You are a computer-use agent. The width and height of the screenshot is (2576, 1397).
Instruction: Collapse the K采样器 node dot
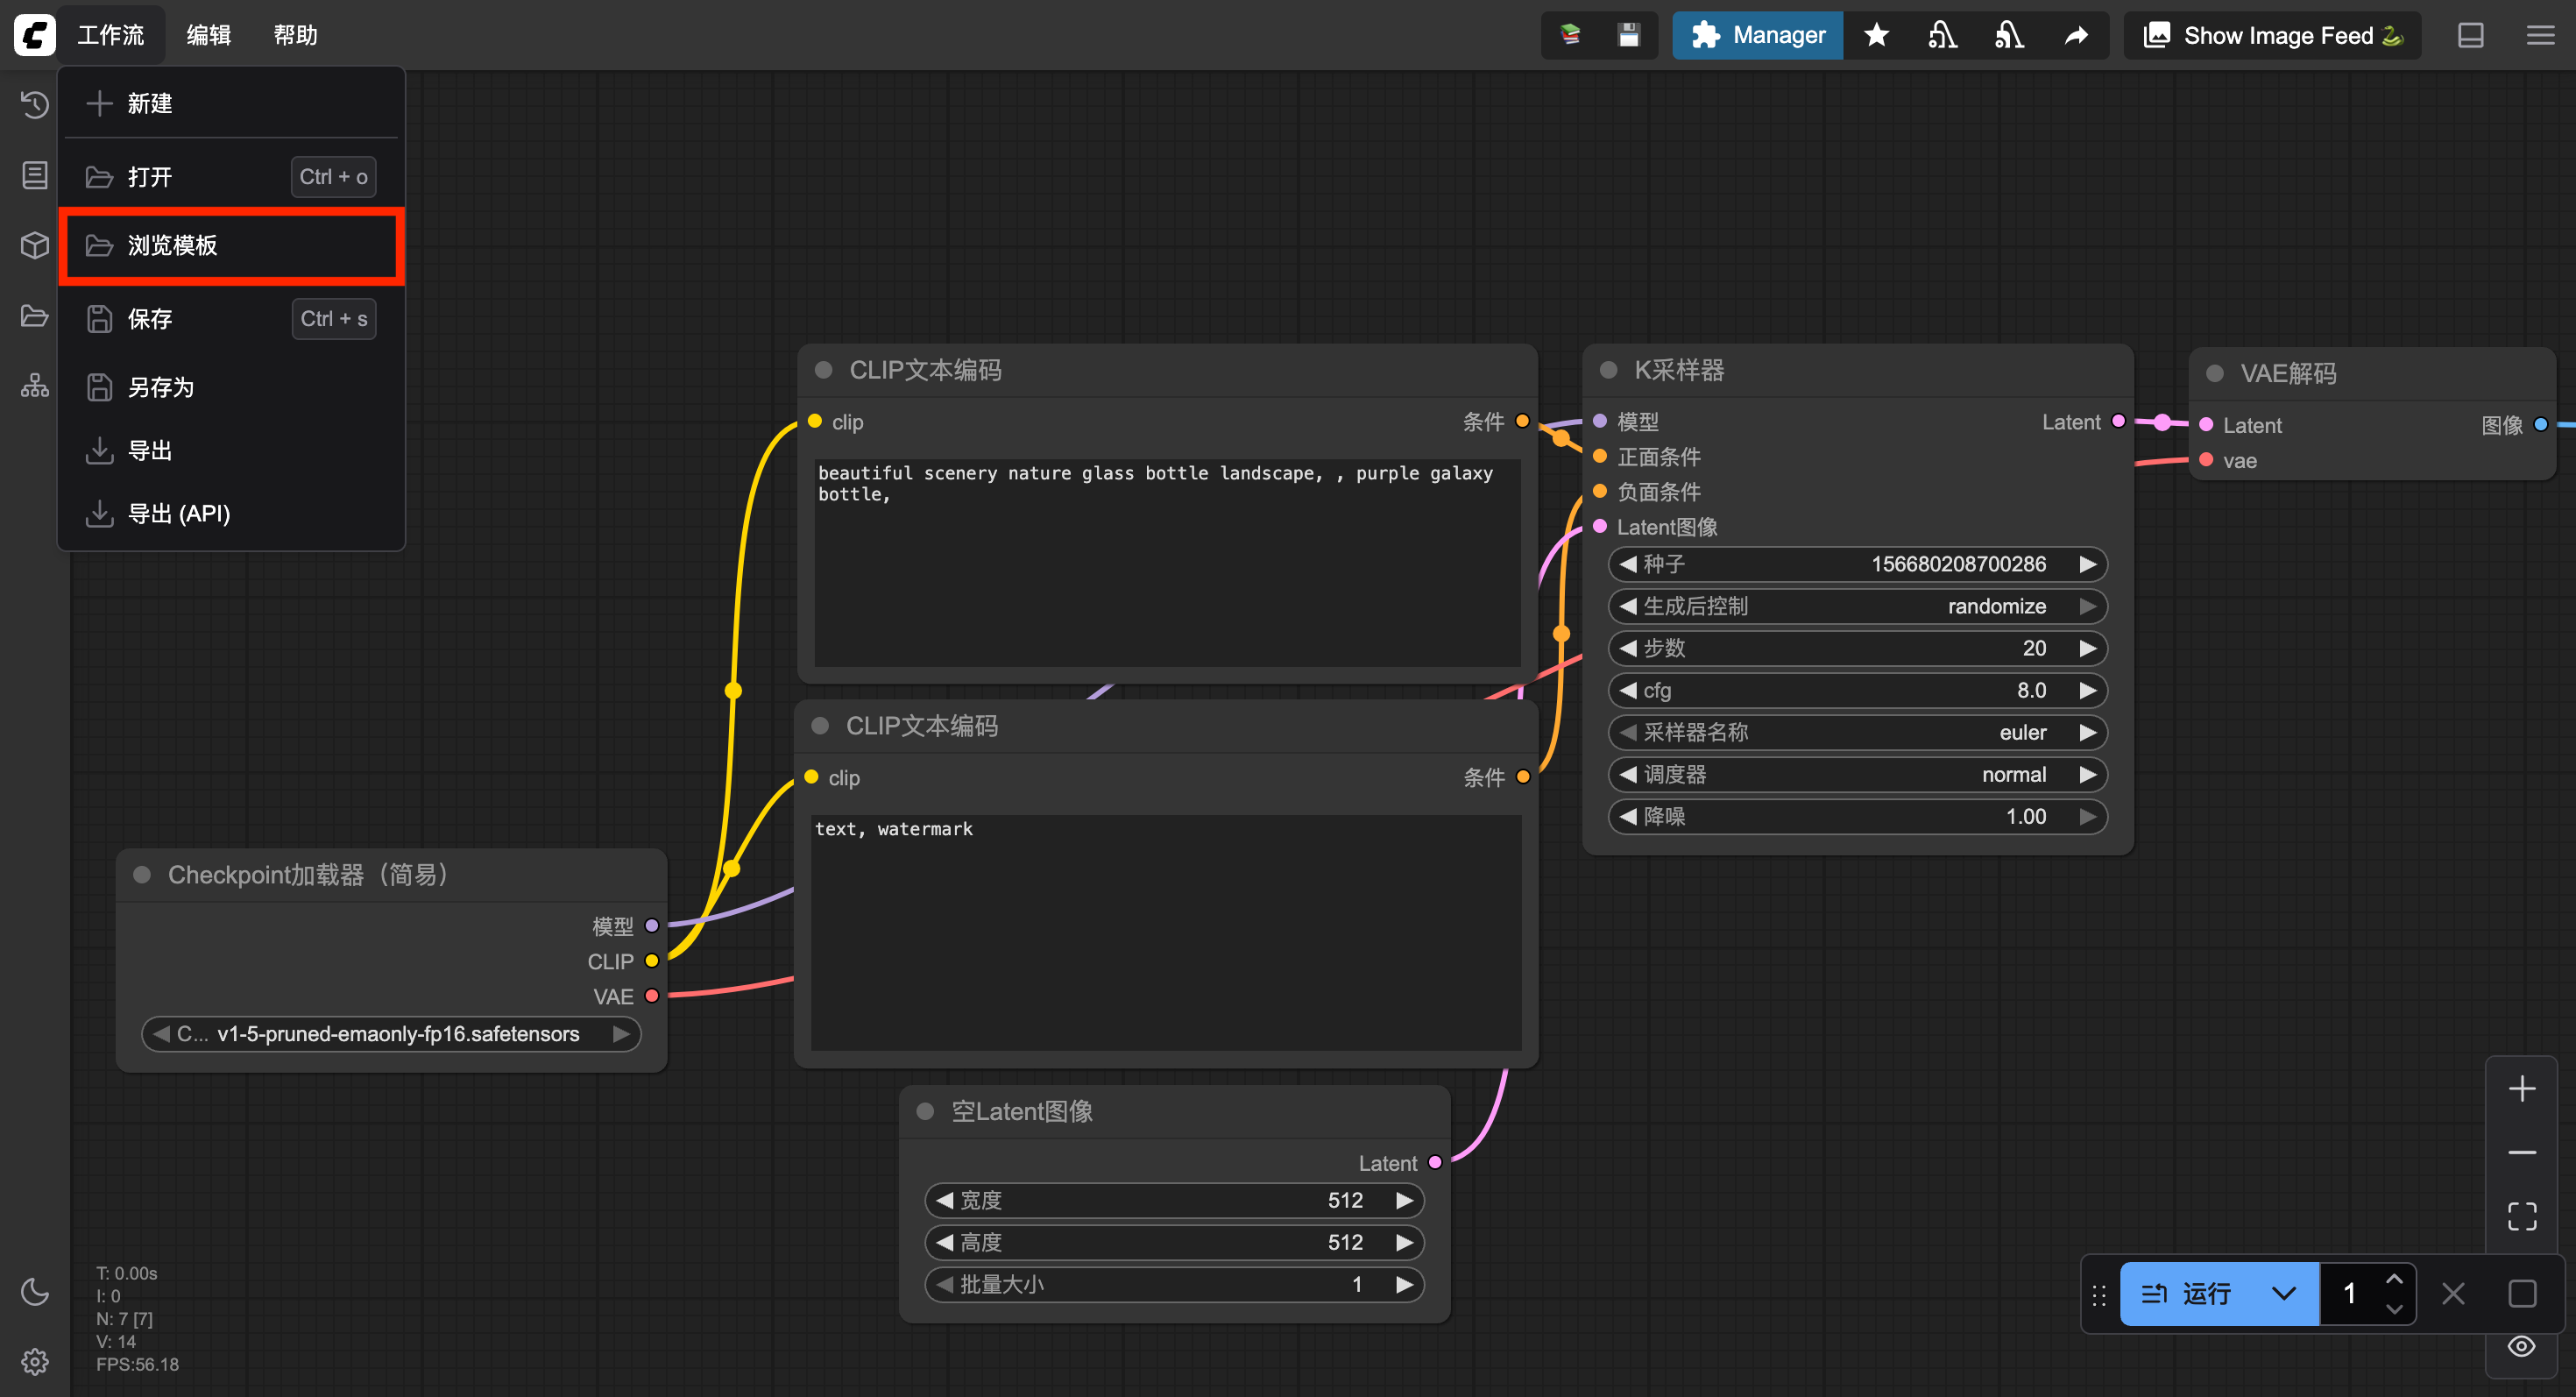pos(1609,370)
